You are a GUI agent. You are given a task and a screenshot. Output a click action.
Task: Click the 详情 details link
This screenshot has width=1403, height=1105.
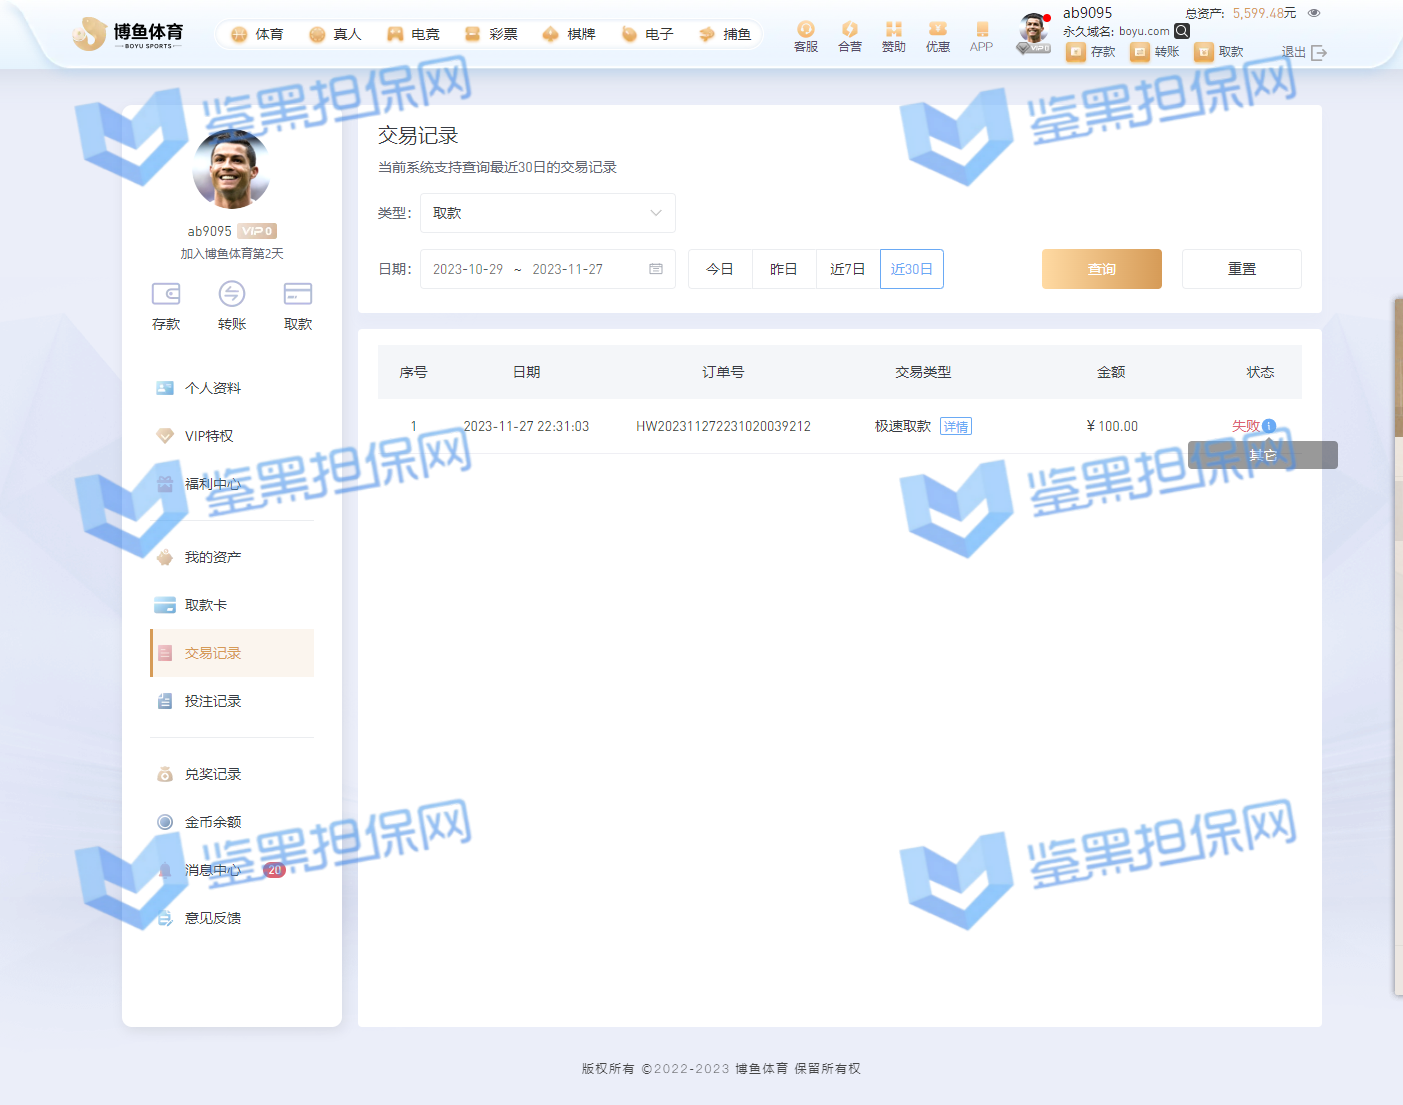click(956, 427)
